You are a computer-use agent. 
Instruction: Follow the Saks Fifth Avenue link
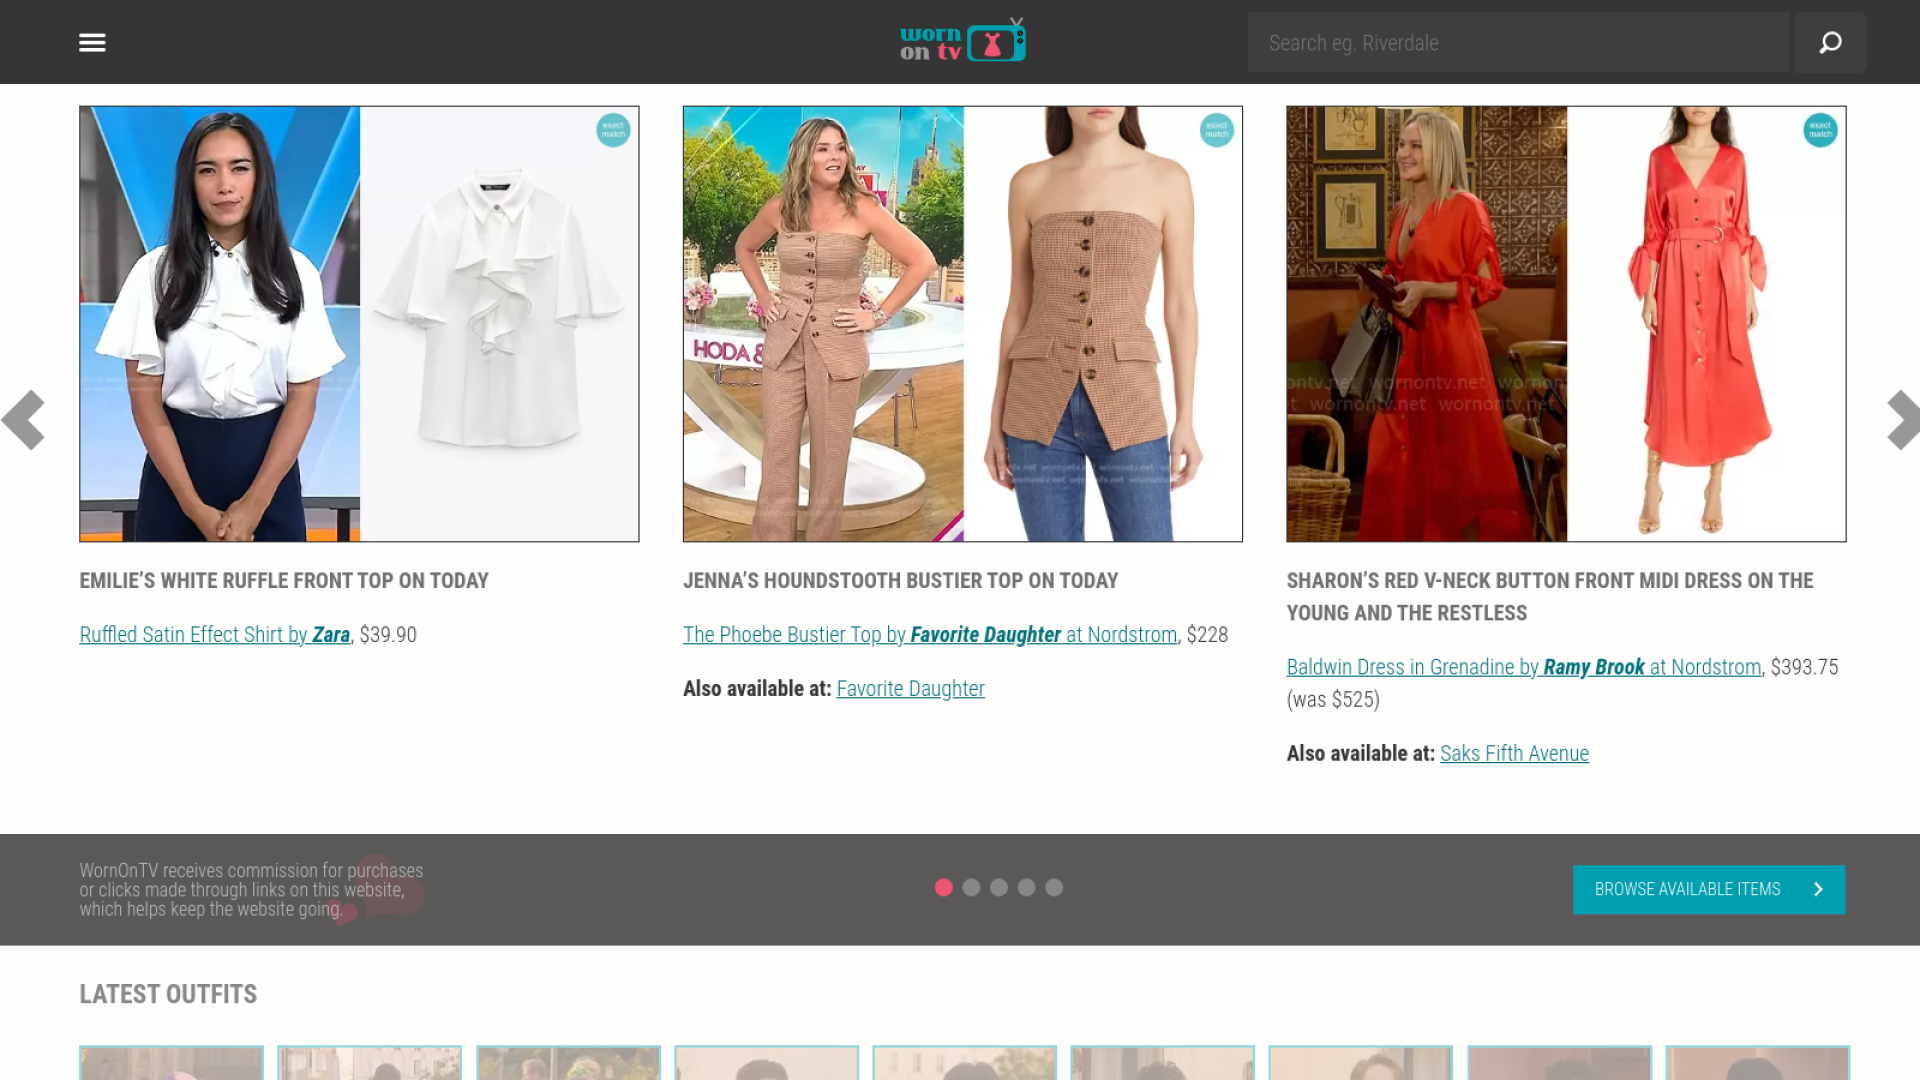[1514, 753]
